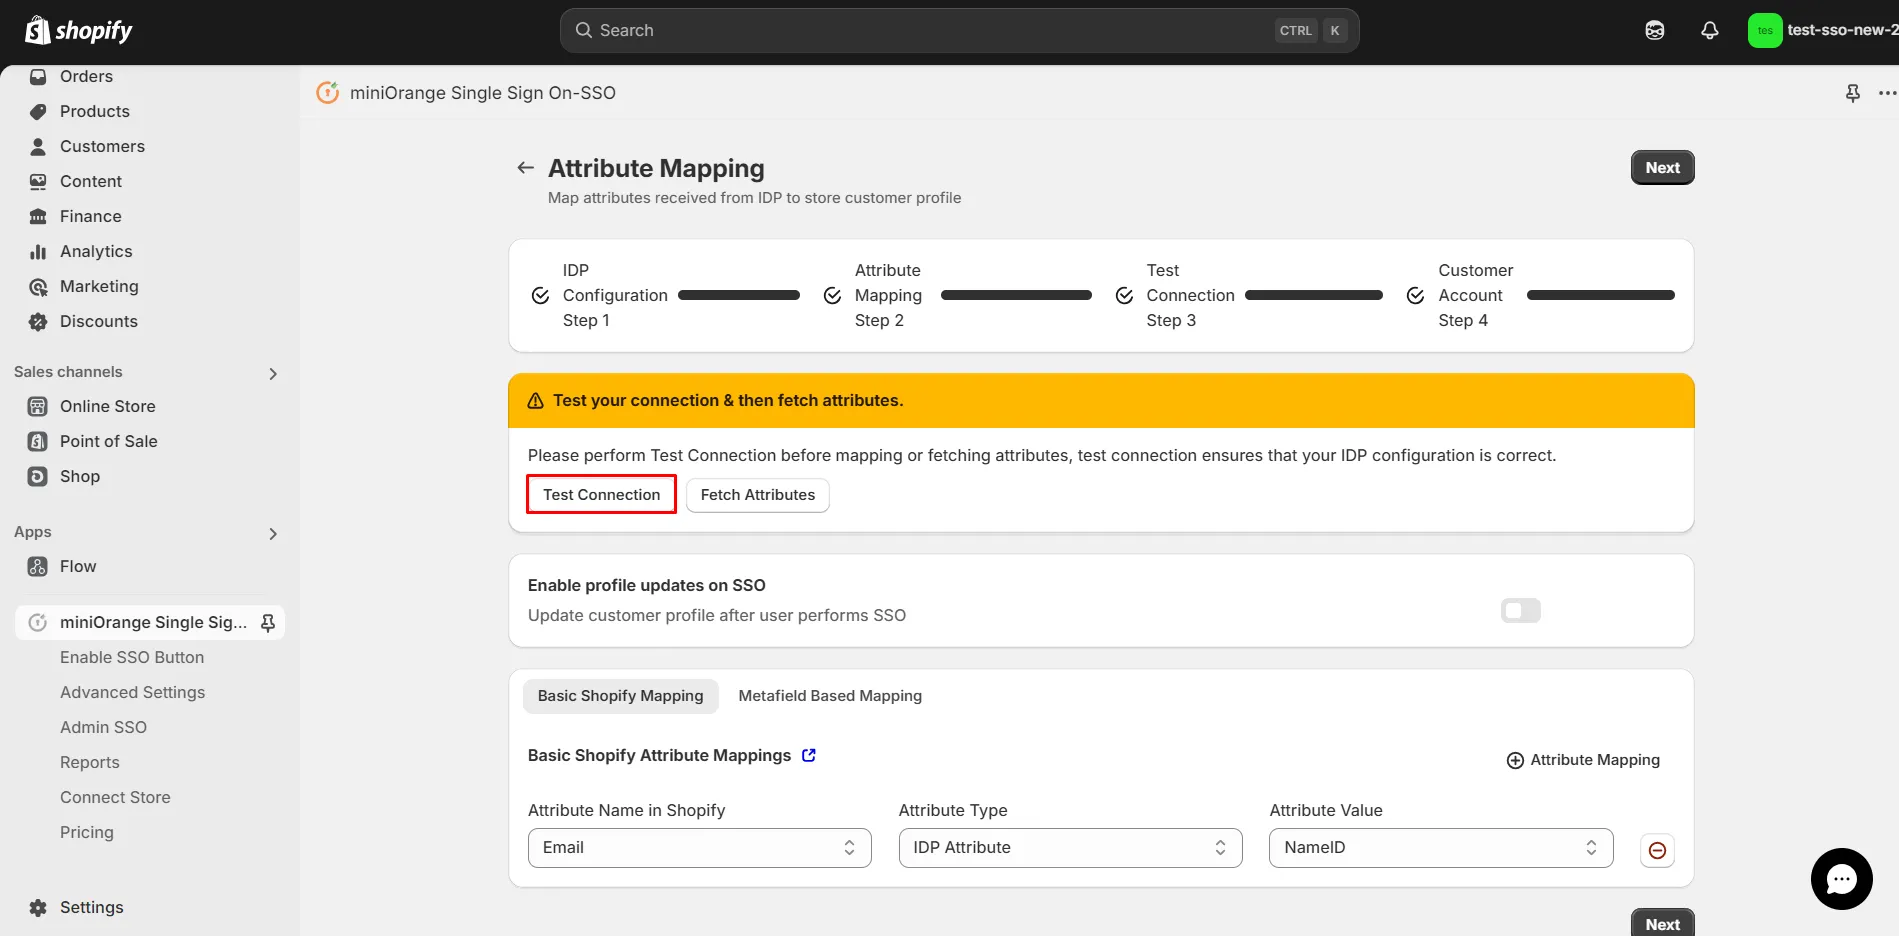Viewport: 1899px width, 936px height.
Task: Click the Attribute Mapping Step 2 progress bar
Action: (1016, 295)
